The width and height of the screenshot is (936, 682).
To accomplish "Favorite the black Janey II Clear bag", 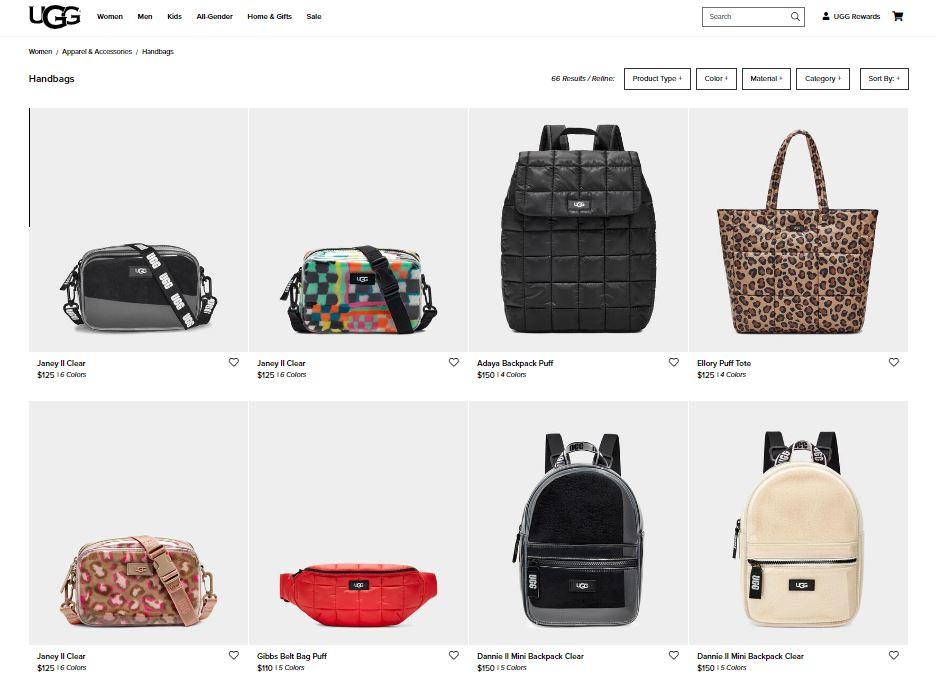I will pos(234,362).
